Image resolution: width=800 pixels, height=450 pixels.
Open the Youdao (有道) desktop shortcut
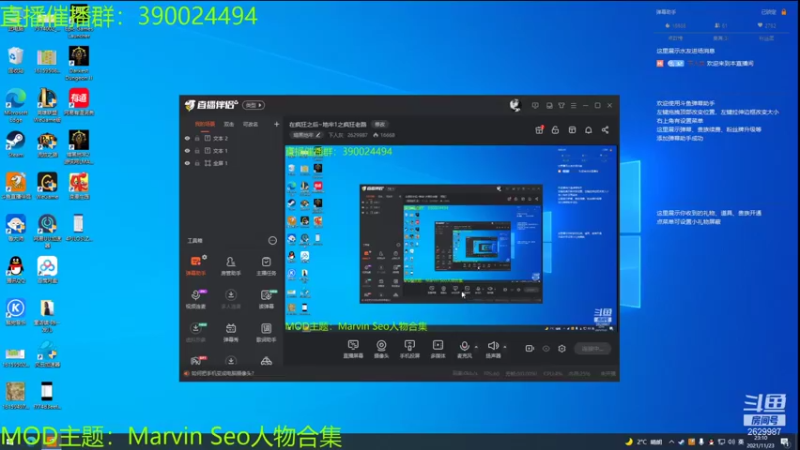pyautogui.click(x=79, y=102)
